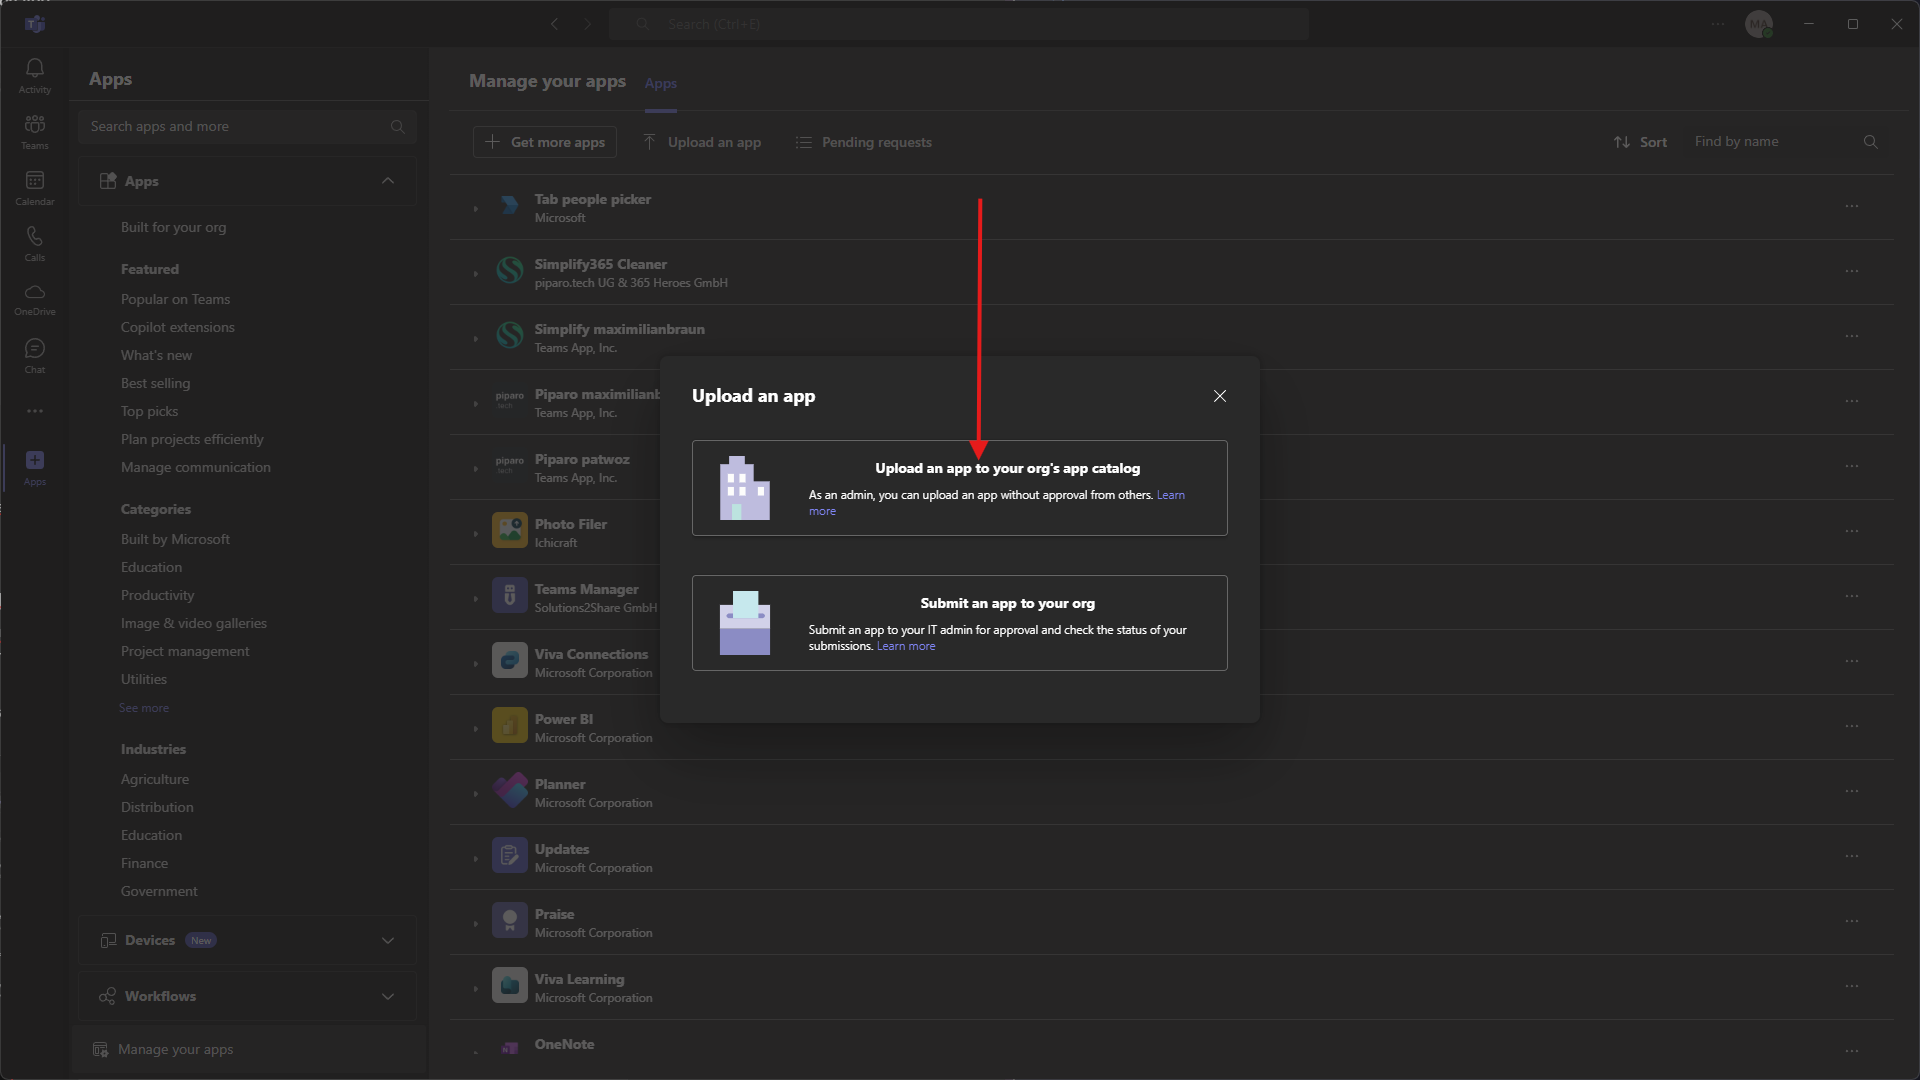The height and width of the screenshot is (1080, 1920).
Task: Expand the Simplify365 Cleaner row
Action: tap(476, 274)
